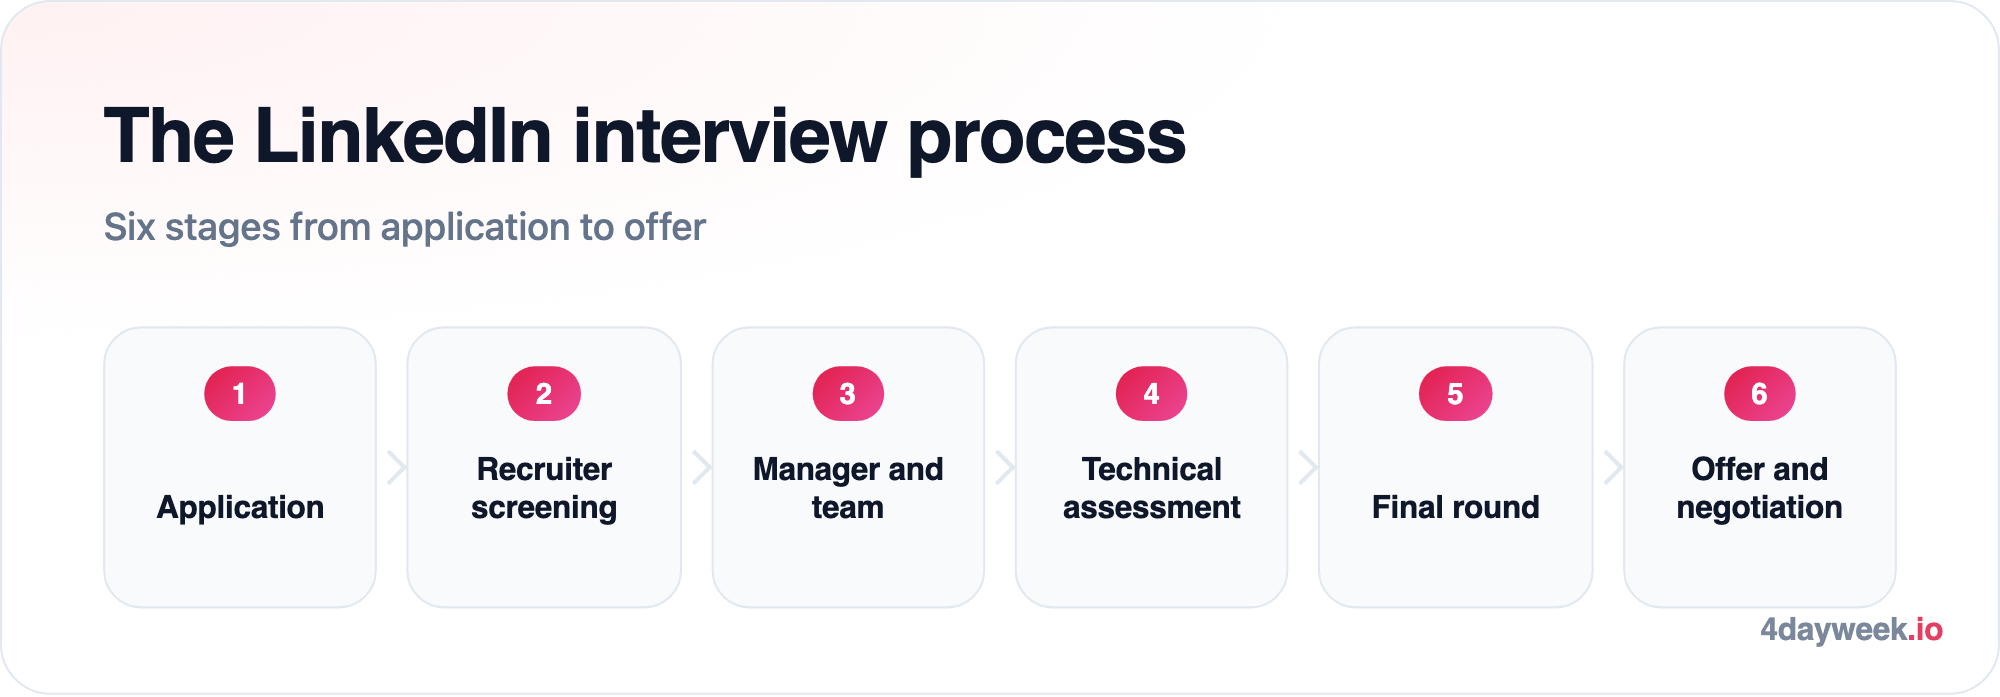The width and height of the screenshot is (2000, 697).
Task: Click the LinkedIn interview process title
Action: pos(645,137)
